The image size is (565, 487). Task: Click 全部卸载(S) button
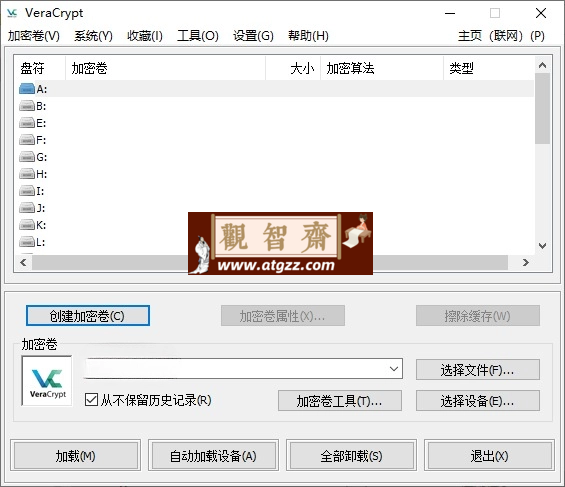pos(351,456)
